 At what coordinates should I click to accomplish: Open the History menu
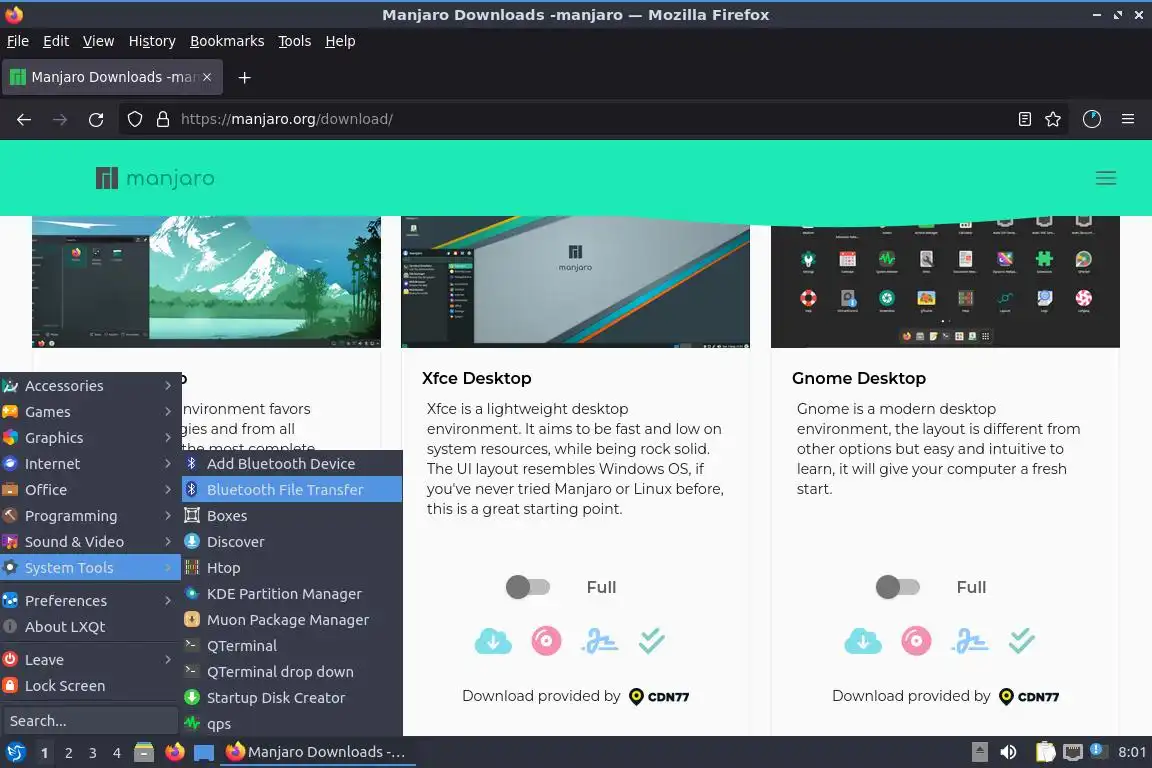(152, 41)
